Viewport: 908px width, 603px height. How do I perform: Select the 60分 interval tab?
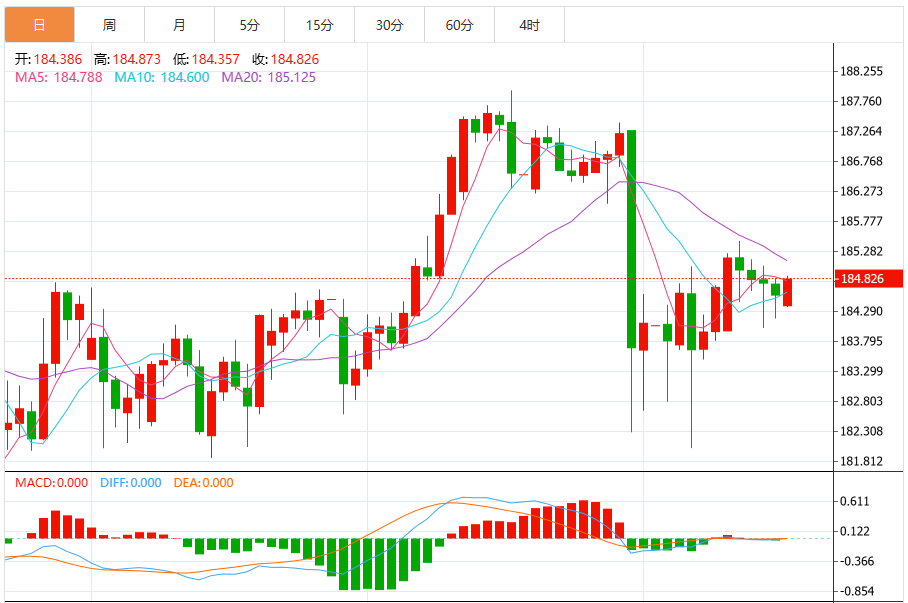460,25
